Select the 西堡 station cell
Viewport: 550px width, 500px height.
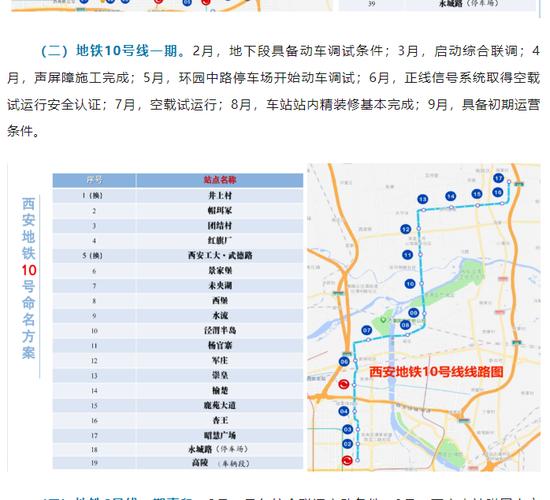click(220, 301)
